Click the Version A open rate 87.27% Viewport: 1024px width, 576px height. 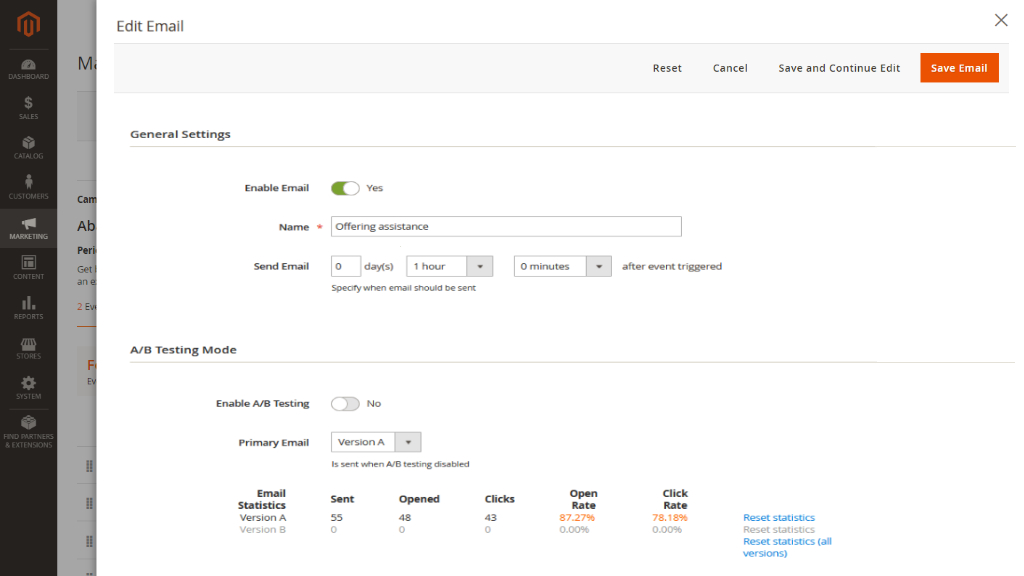tap(577, 517)
